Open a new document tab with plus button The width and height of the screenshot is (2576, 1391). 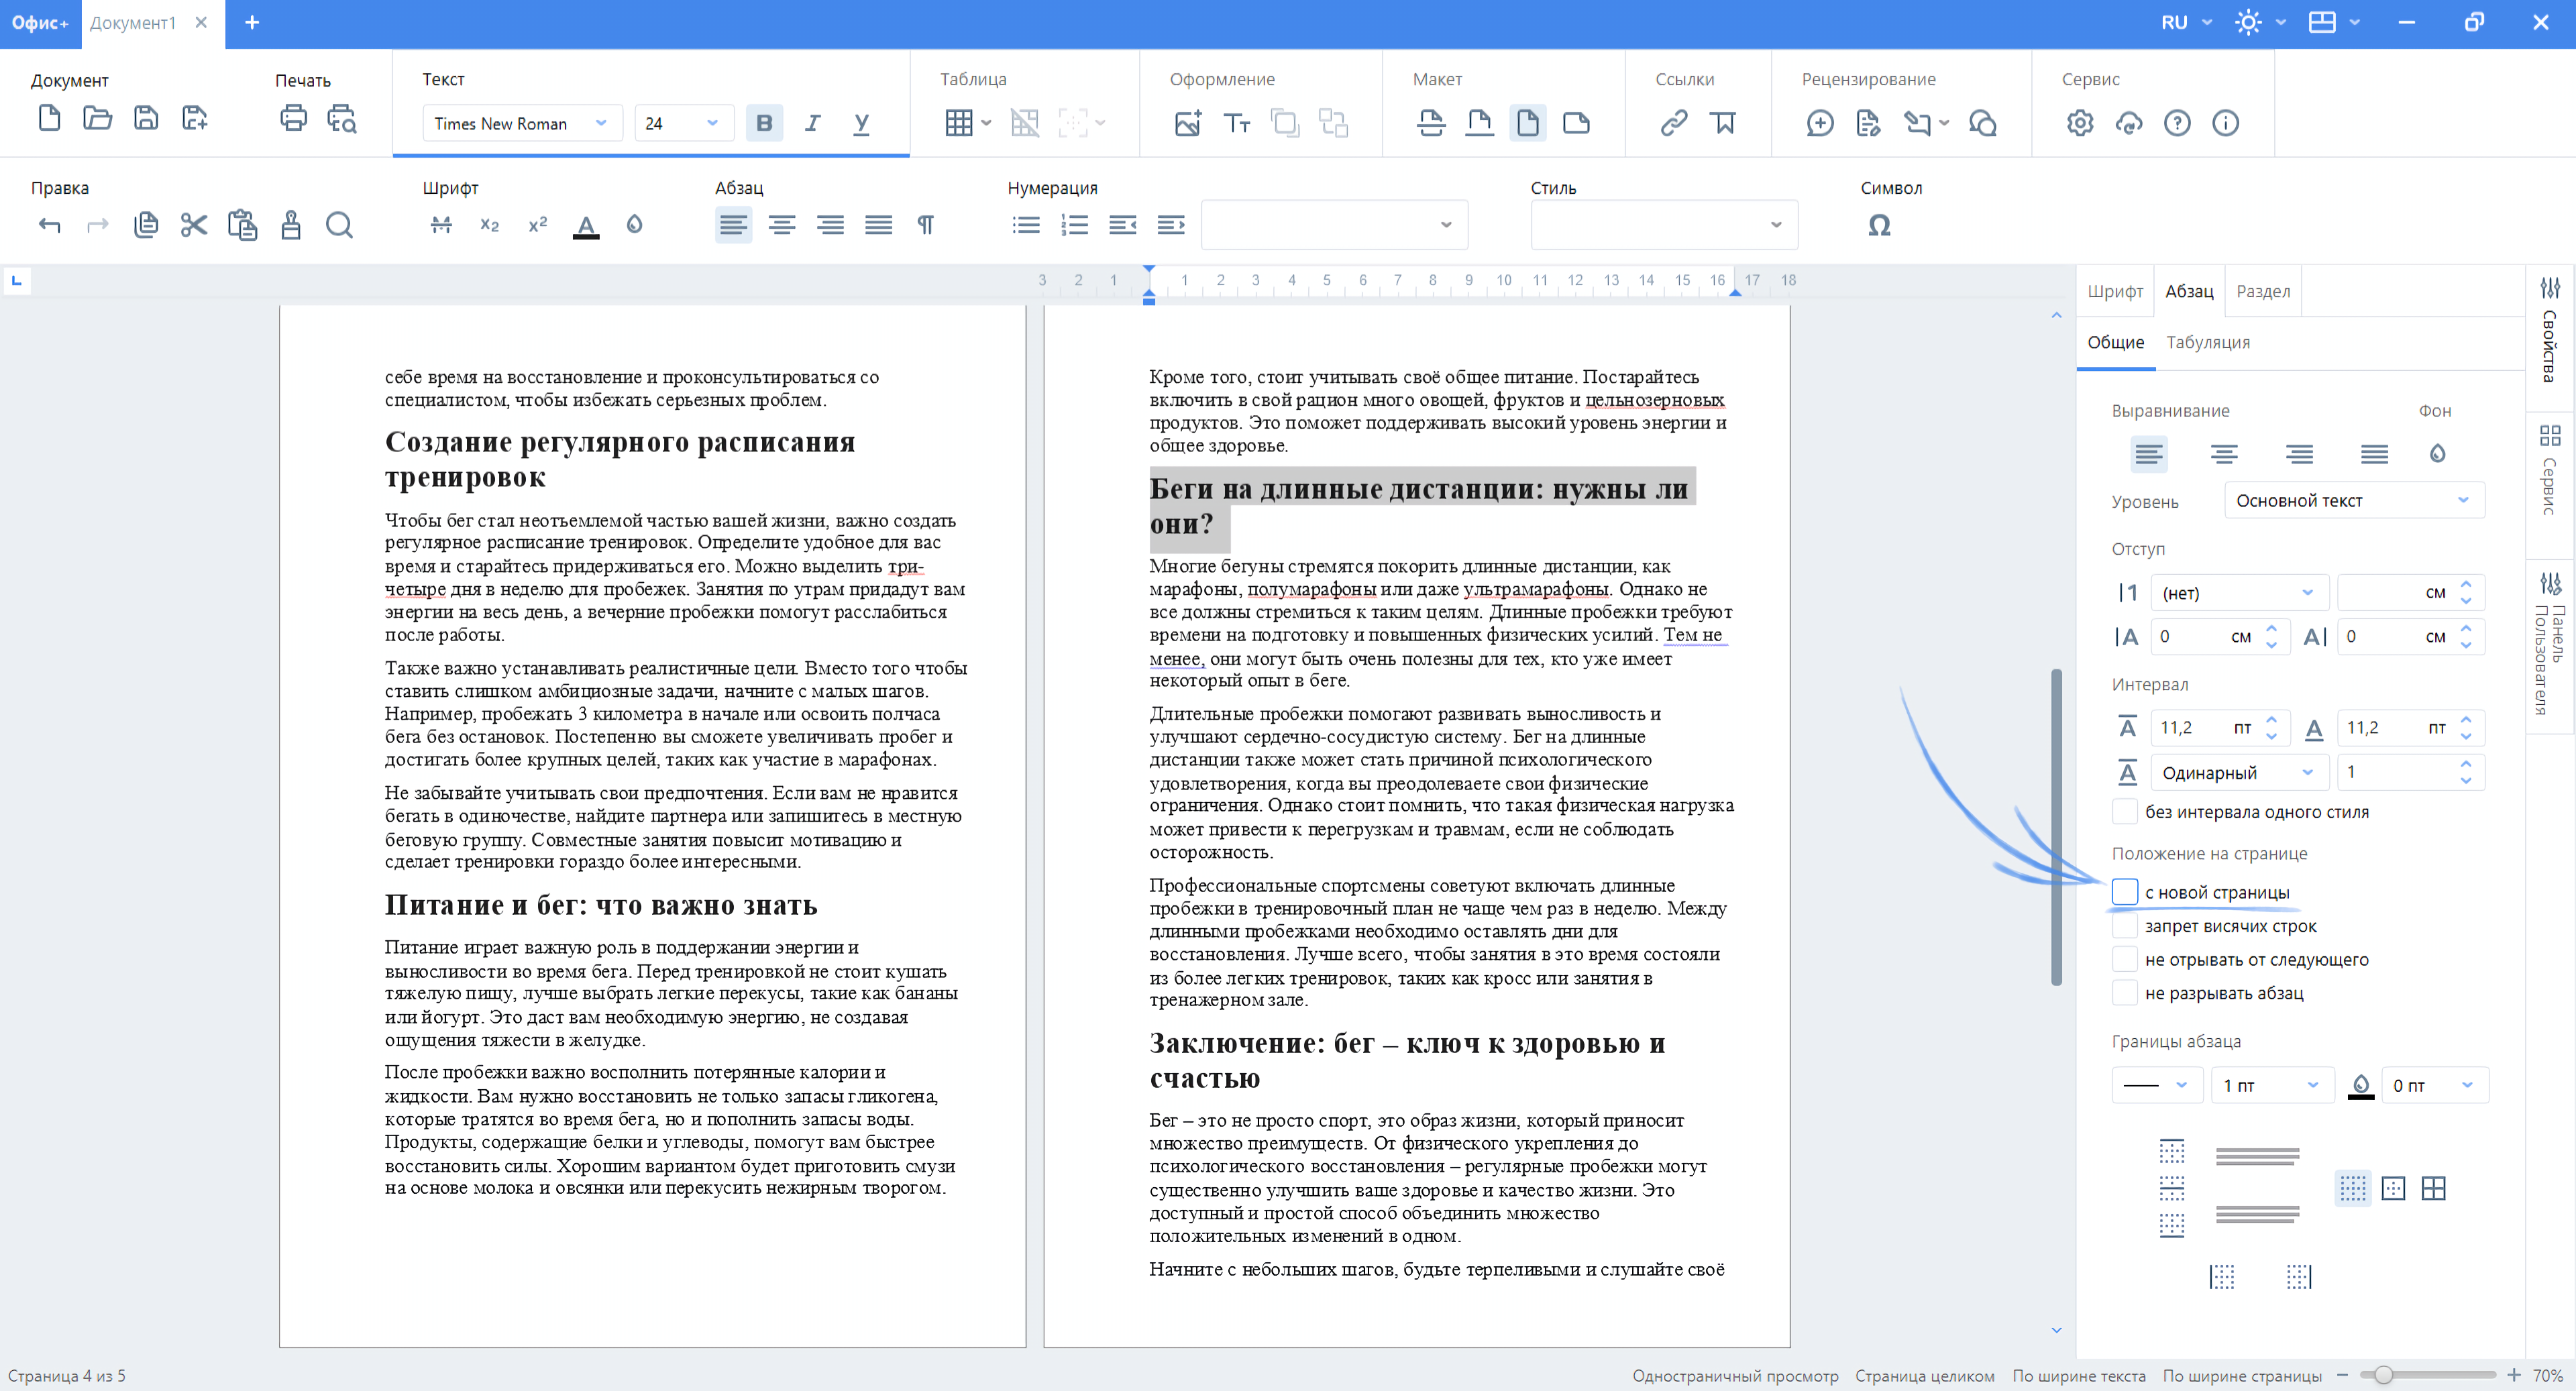252,22
